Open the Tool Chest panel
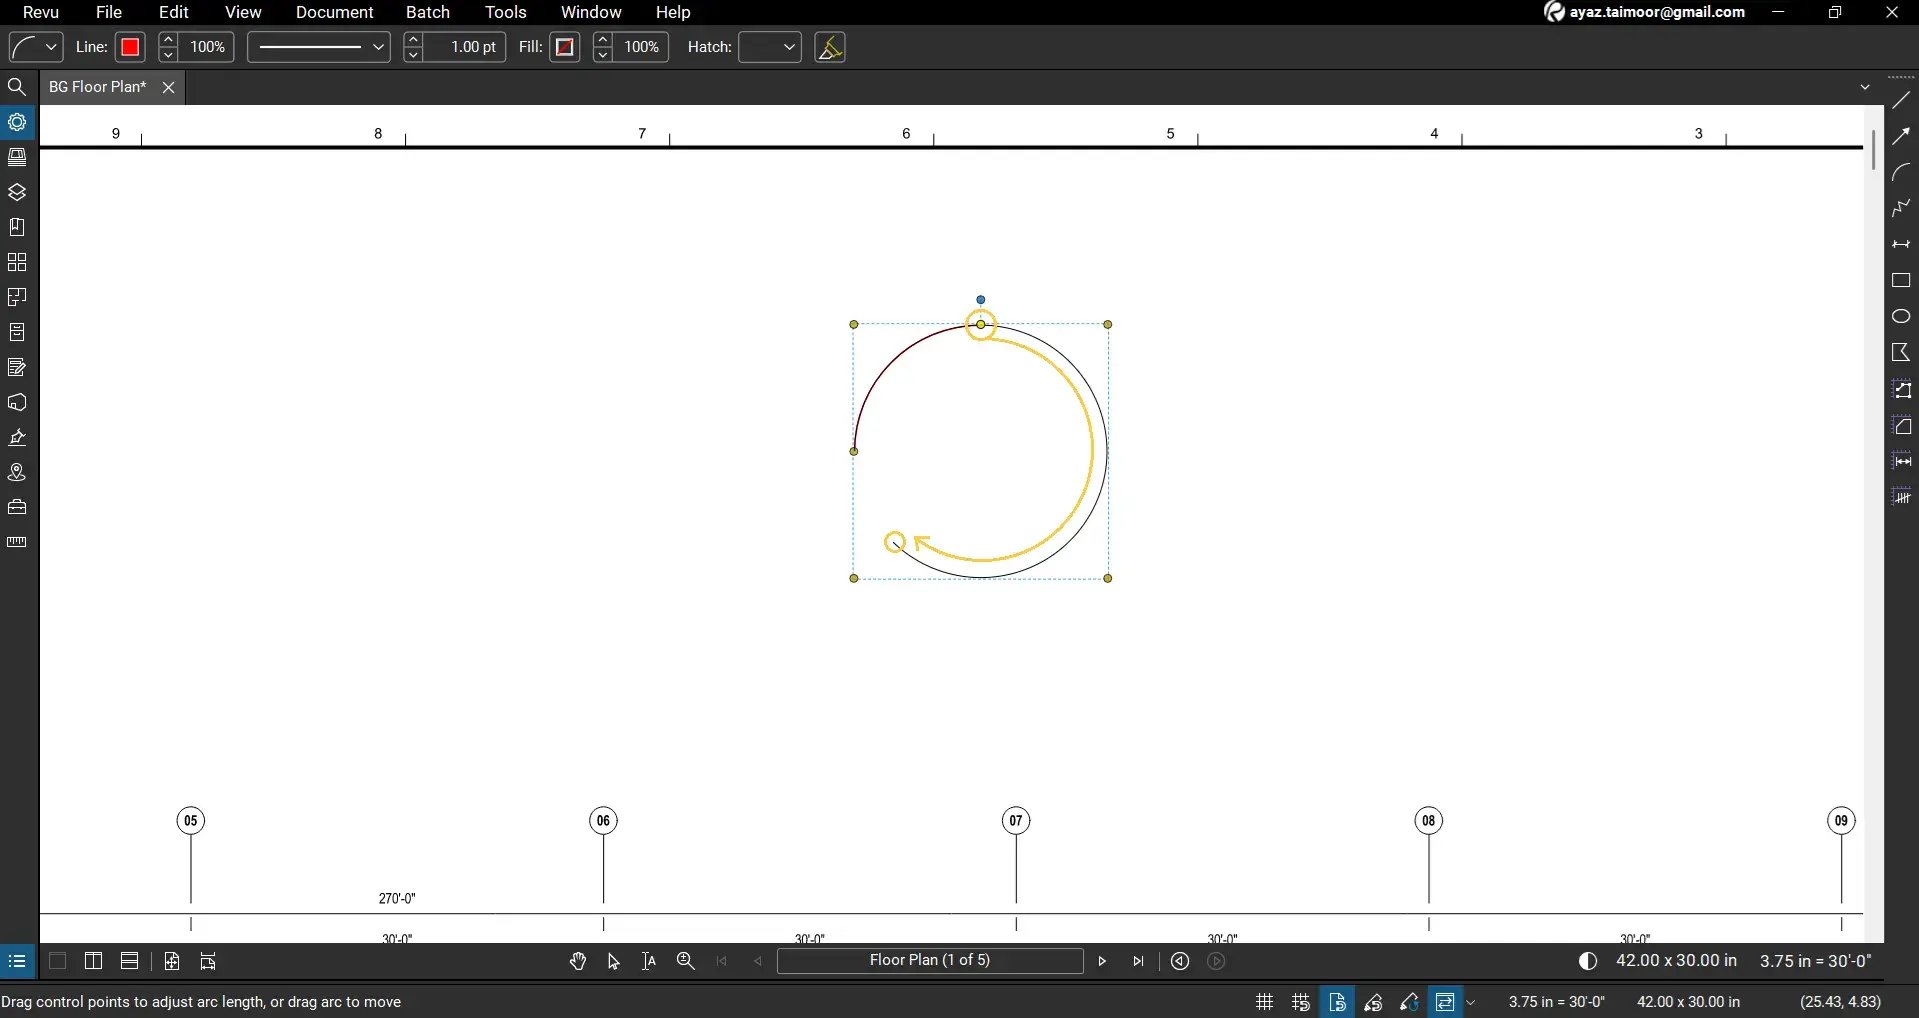 click(17, 262)
